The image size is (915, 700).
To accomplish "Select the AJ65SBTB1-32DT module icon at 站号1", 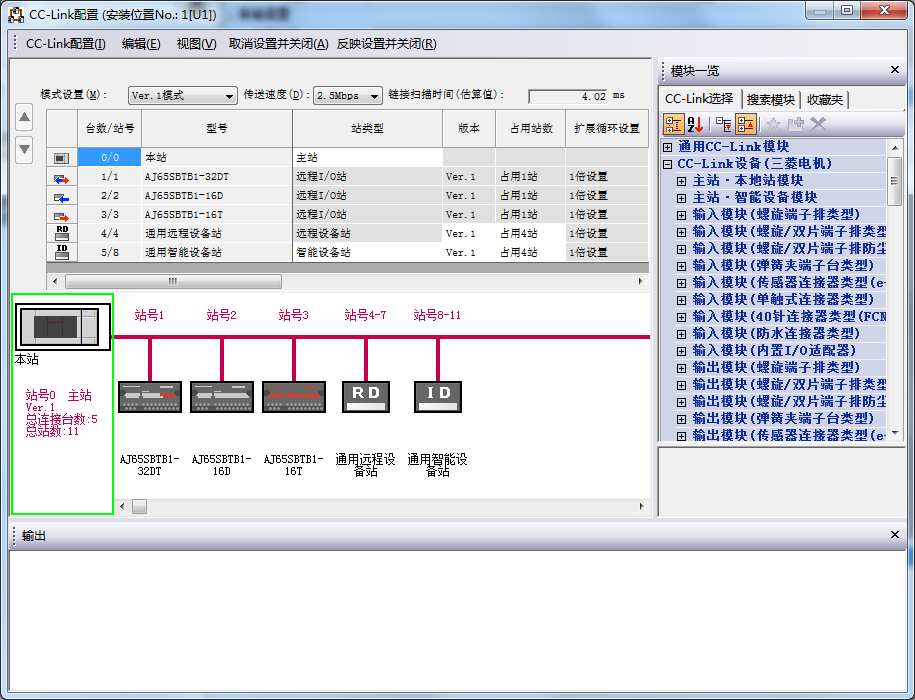I will click(150, 396).
